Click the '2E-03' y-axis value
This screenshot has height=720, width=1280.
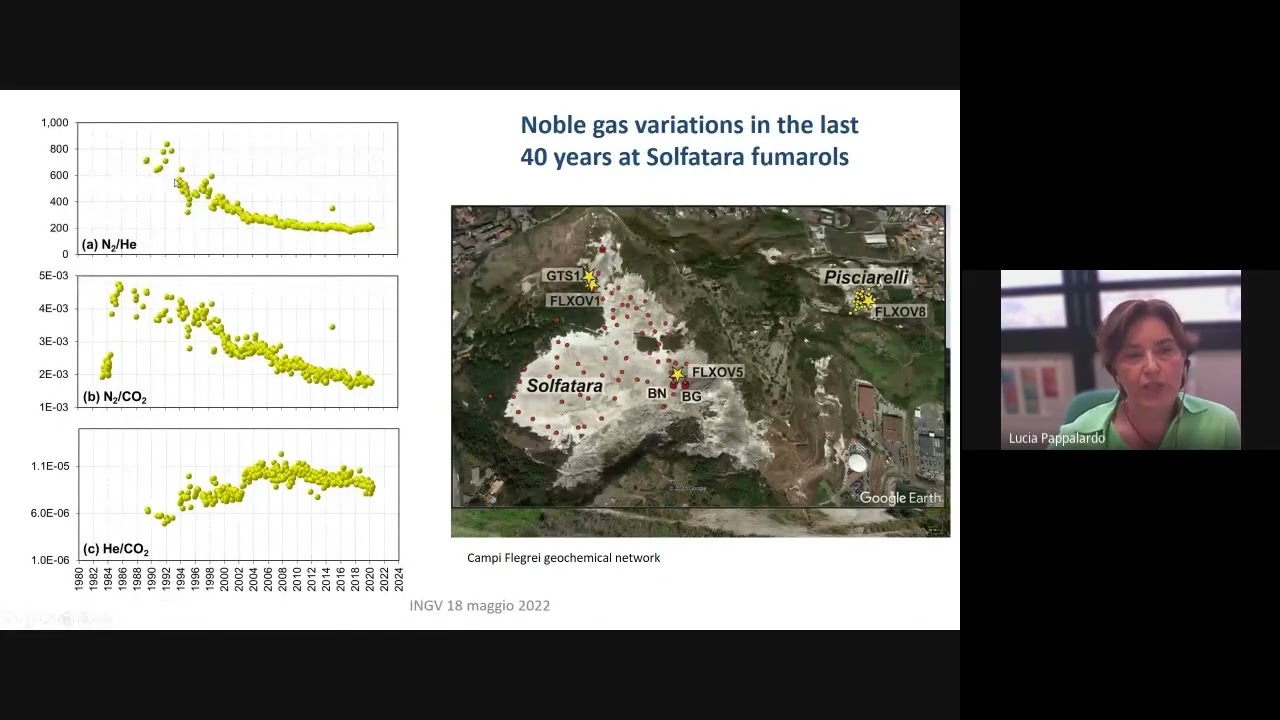pyautogui.click(x=54, y=374)
